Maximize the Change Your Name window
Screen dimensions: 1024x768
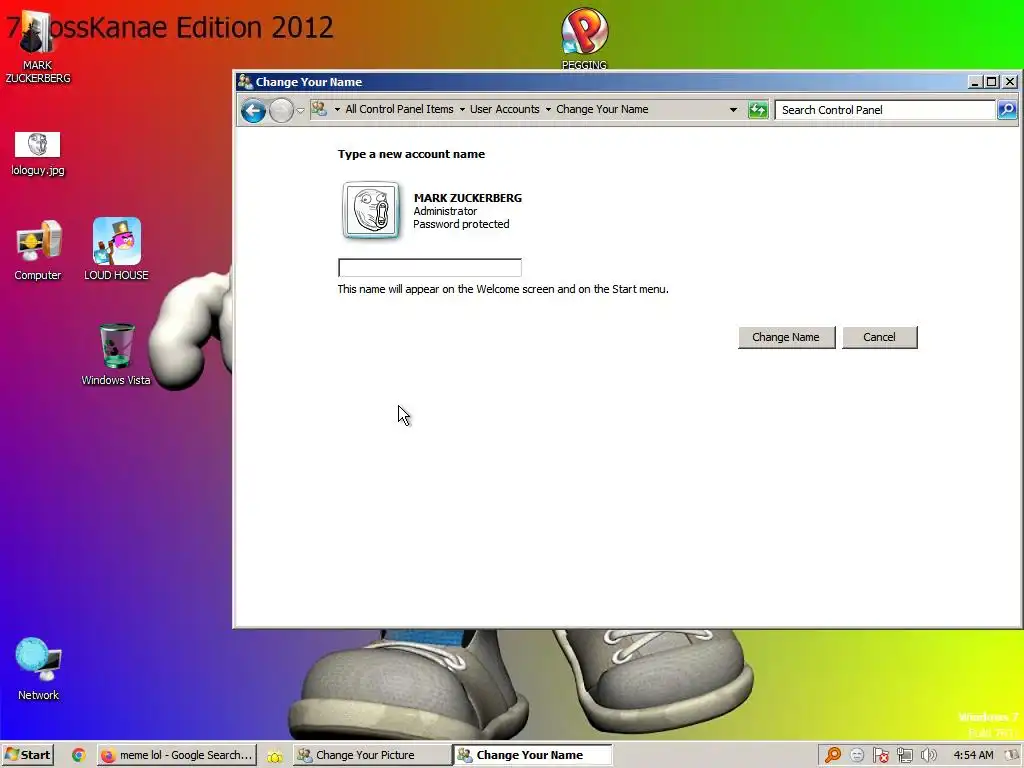(x=991, y=82)
